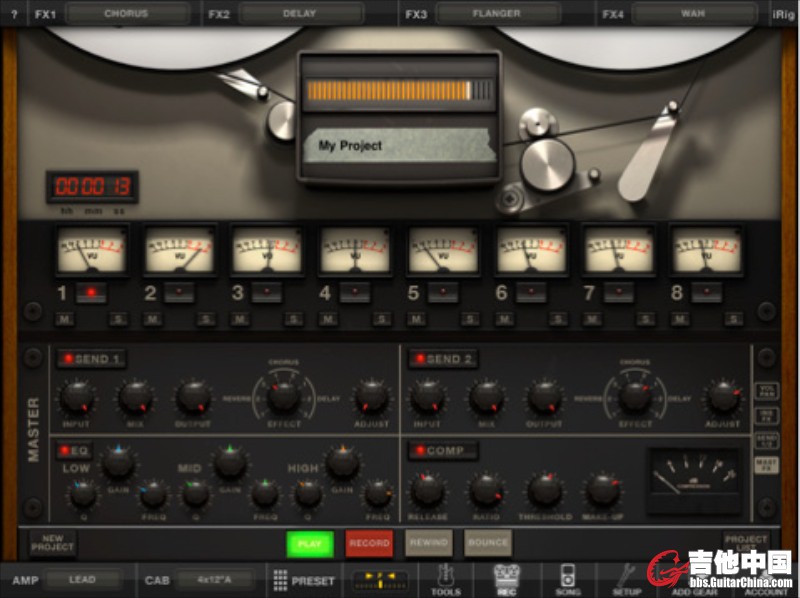Click the help question mark icon
The height and width of the screenshot is (598, 800).
coord(14,14)
